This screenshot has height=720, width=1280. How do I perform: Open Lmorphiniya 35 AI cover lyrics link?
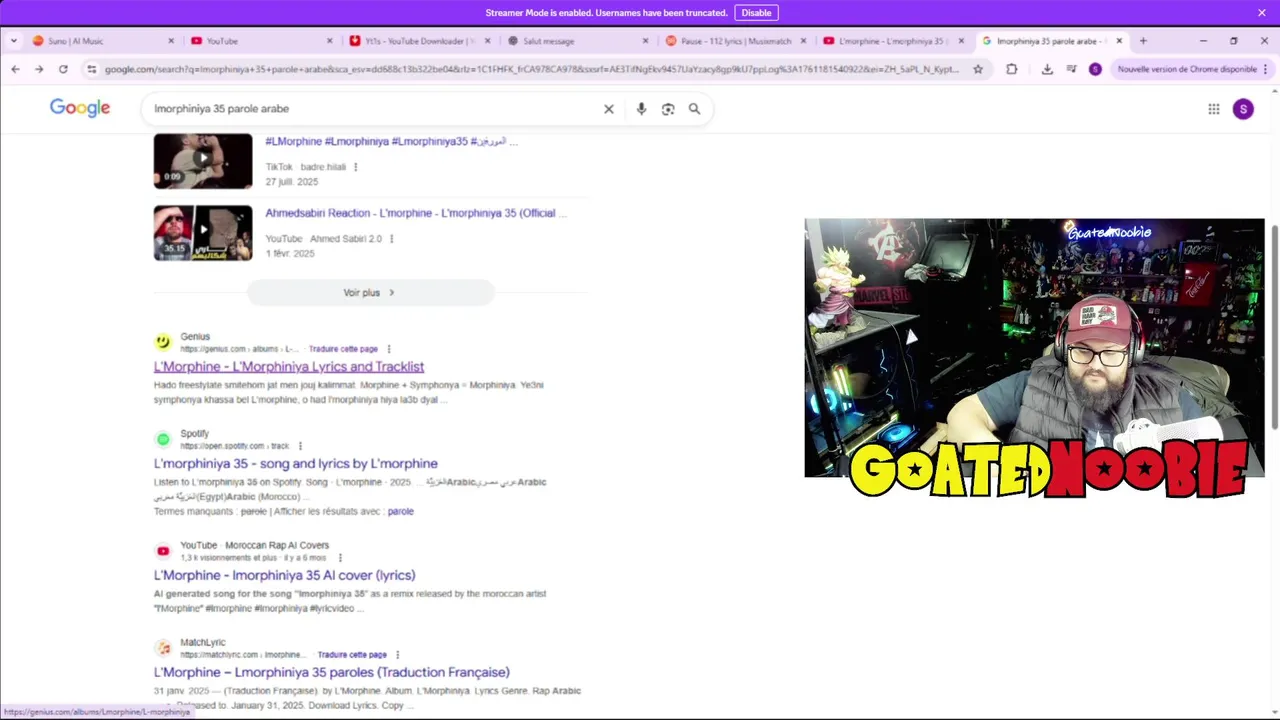point(284,575)
